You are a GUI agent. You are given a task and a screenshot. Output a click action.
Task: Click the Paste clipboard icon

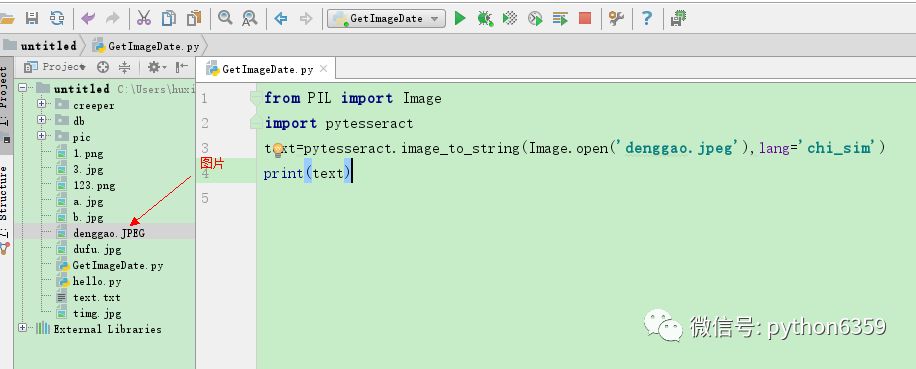(194, 18)
